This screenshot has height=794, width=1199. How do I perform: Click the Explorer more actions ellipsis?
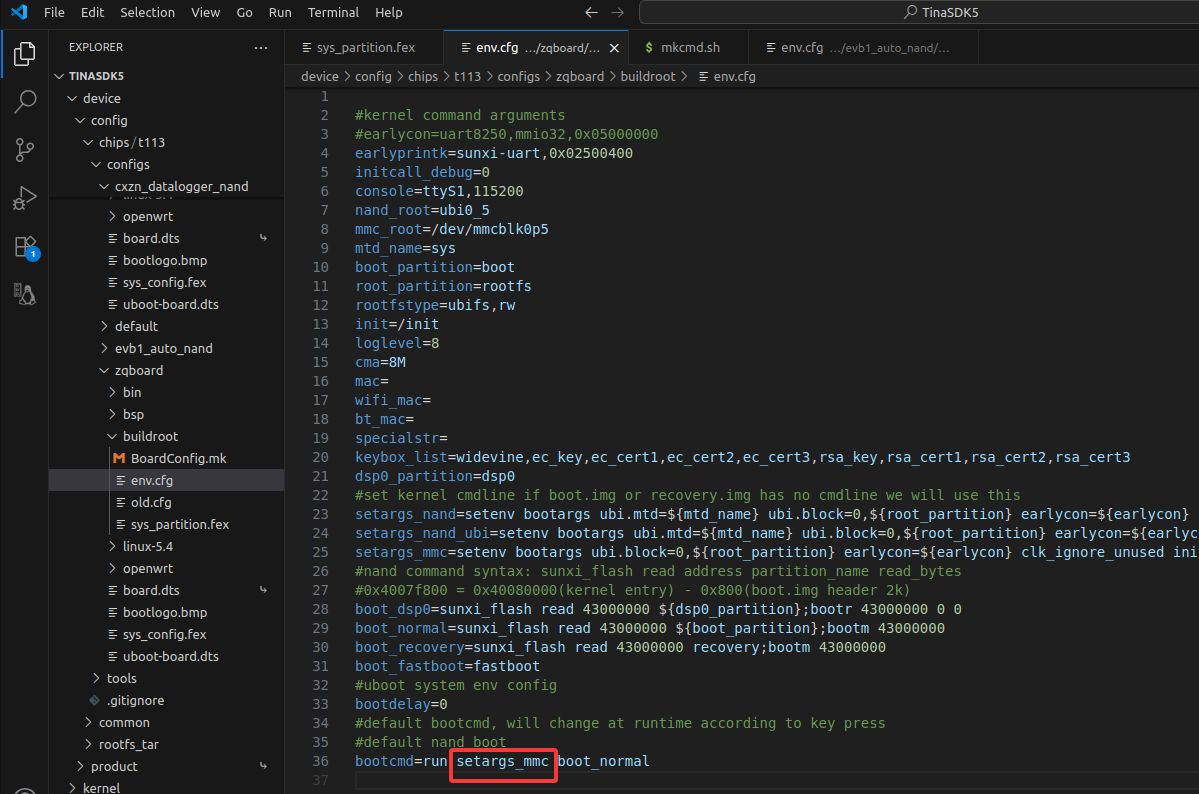point(261,47)
